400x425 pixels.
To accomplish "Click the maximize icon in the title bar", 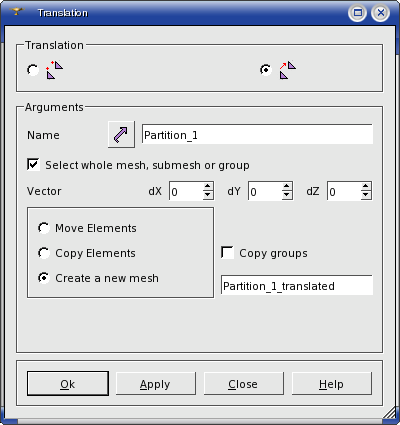I will 358,13.
